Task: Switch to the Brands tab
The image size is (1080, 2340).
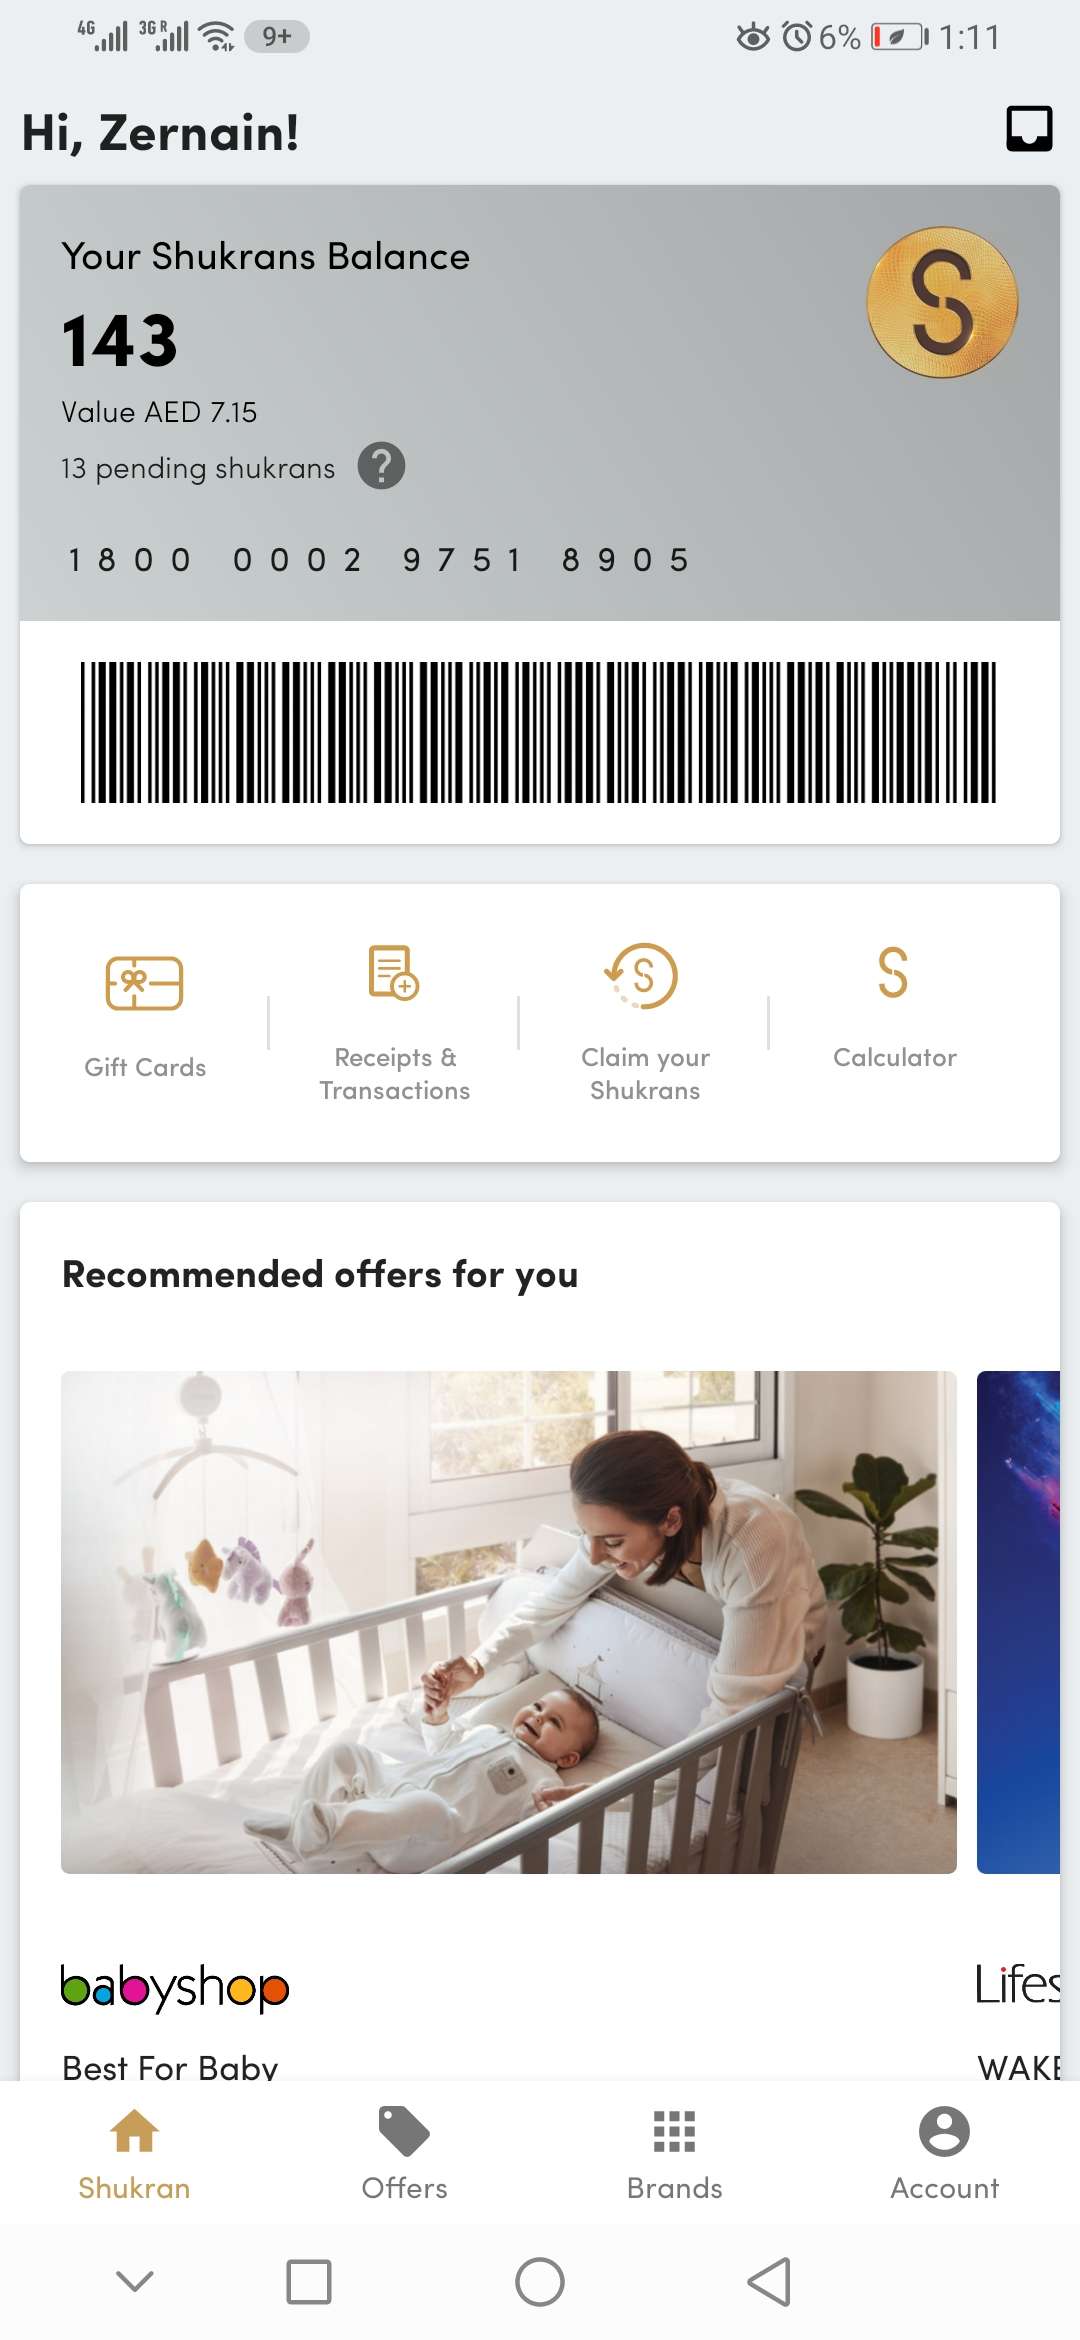Action: pos(674,2153)
